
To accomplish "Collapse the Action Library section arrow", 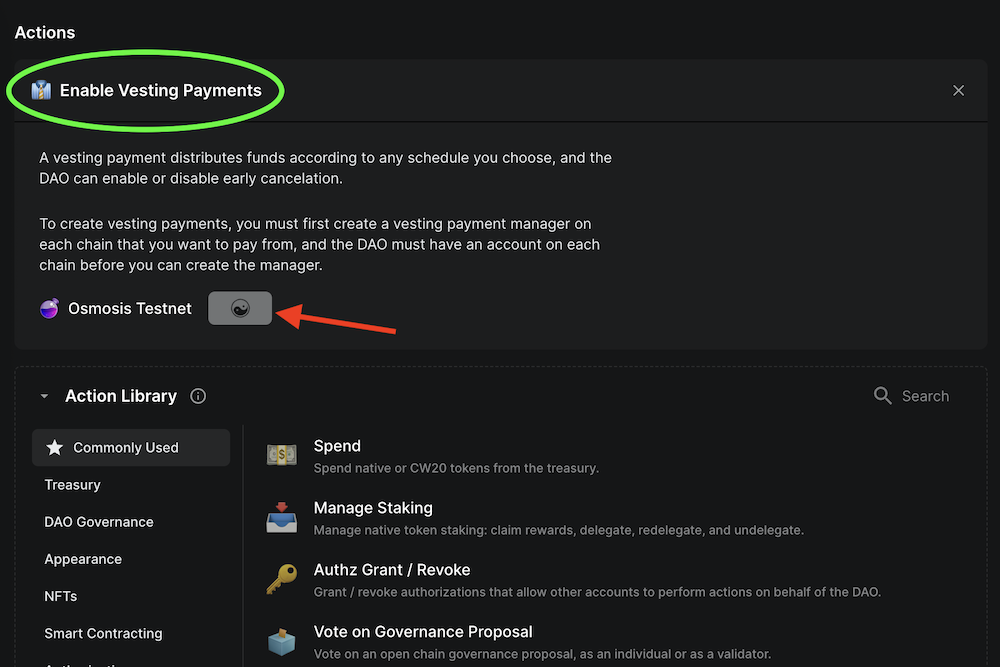I will click(x=44, y=397).
